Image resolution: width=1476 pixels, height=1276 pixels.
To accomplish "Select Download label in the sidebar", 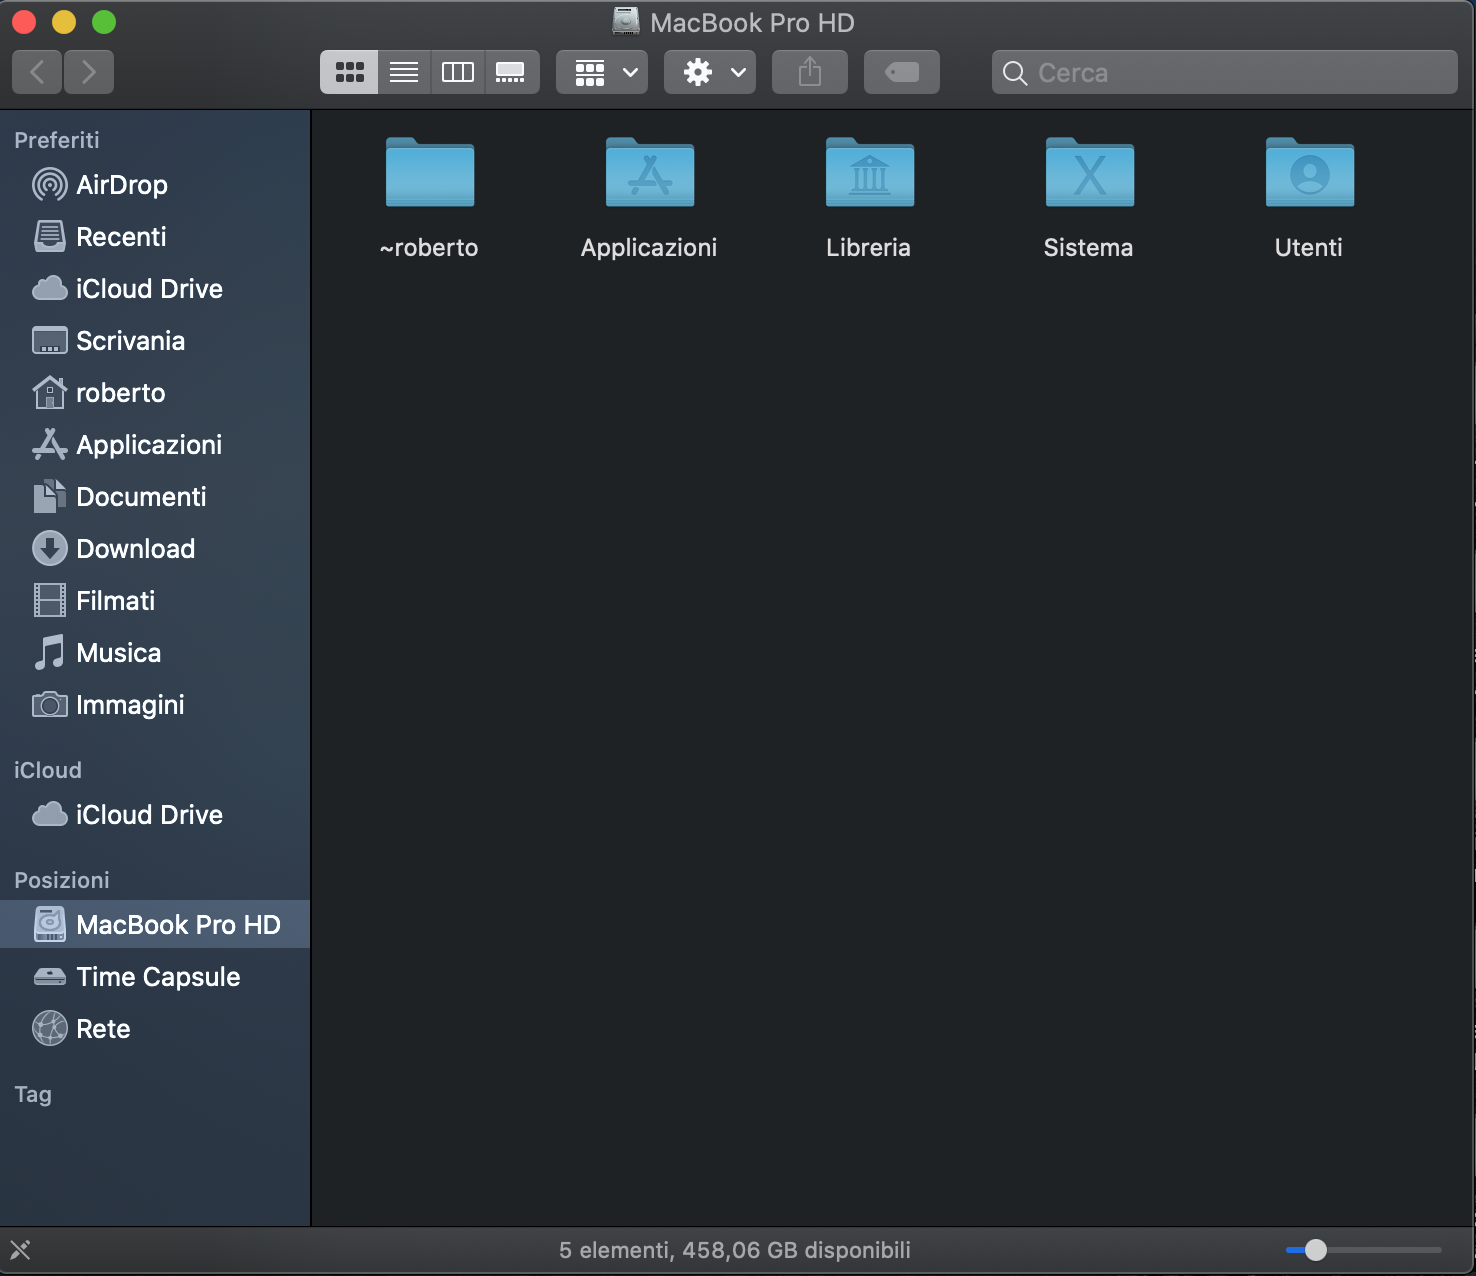I will [x=136, y=549].
